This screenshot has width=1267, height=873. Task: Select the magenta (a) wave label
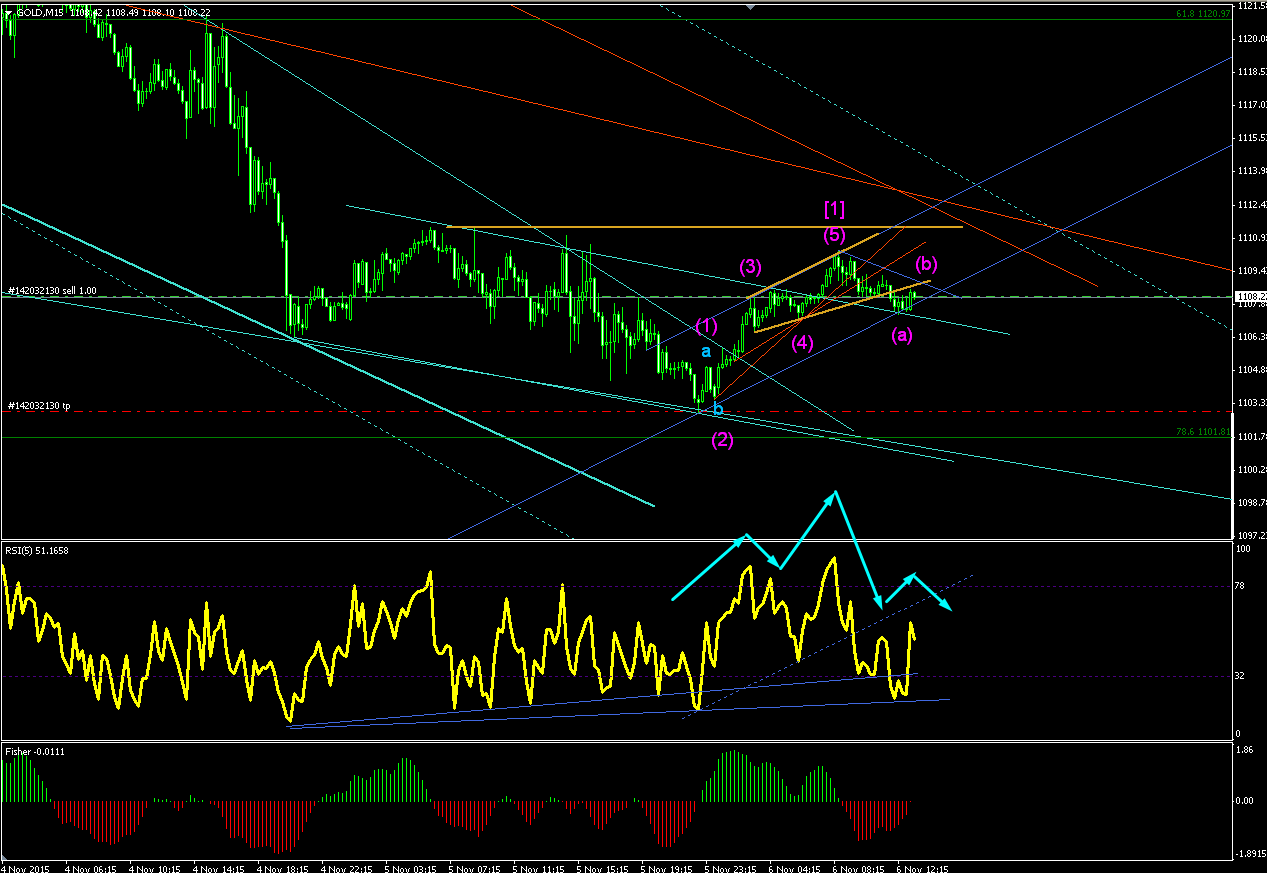coord(902,336)
